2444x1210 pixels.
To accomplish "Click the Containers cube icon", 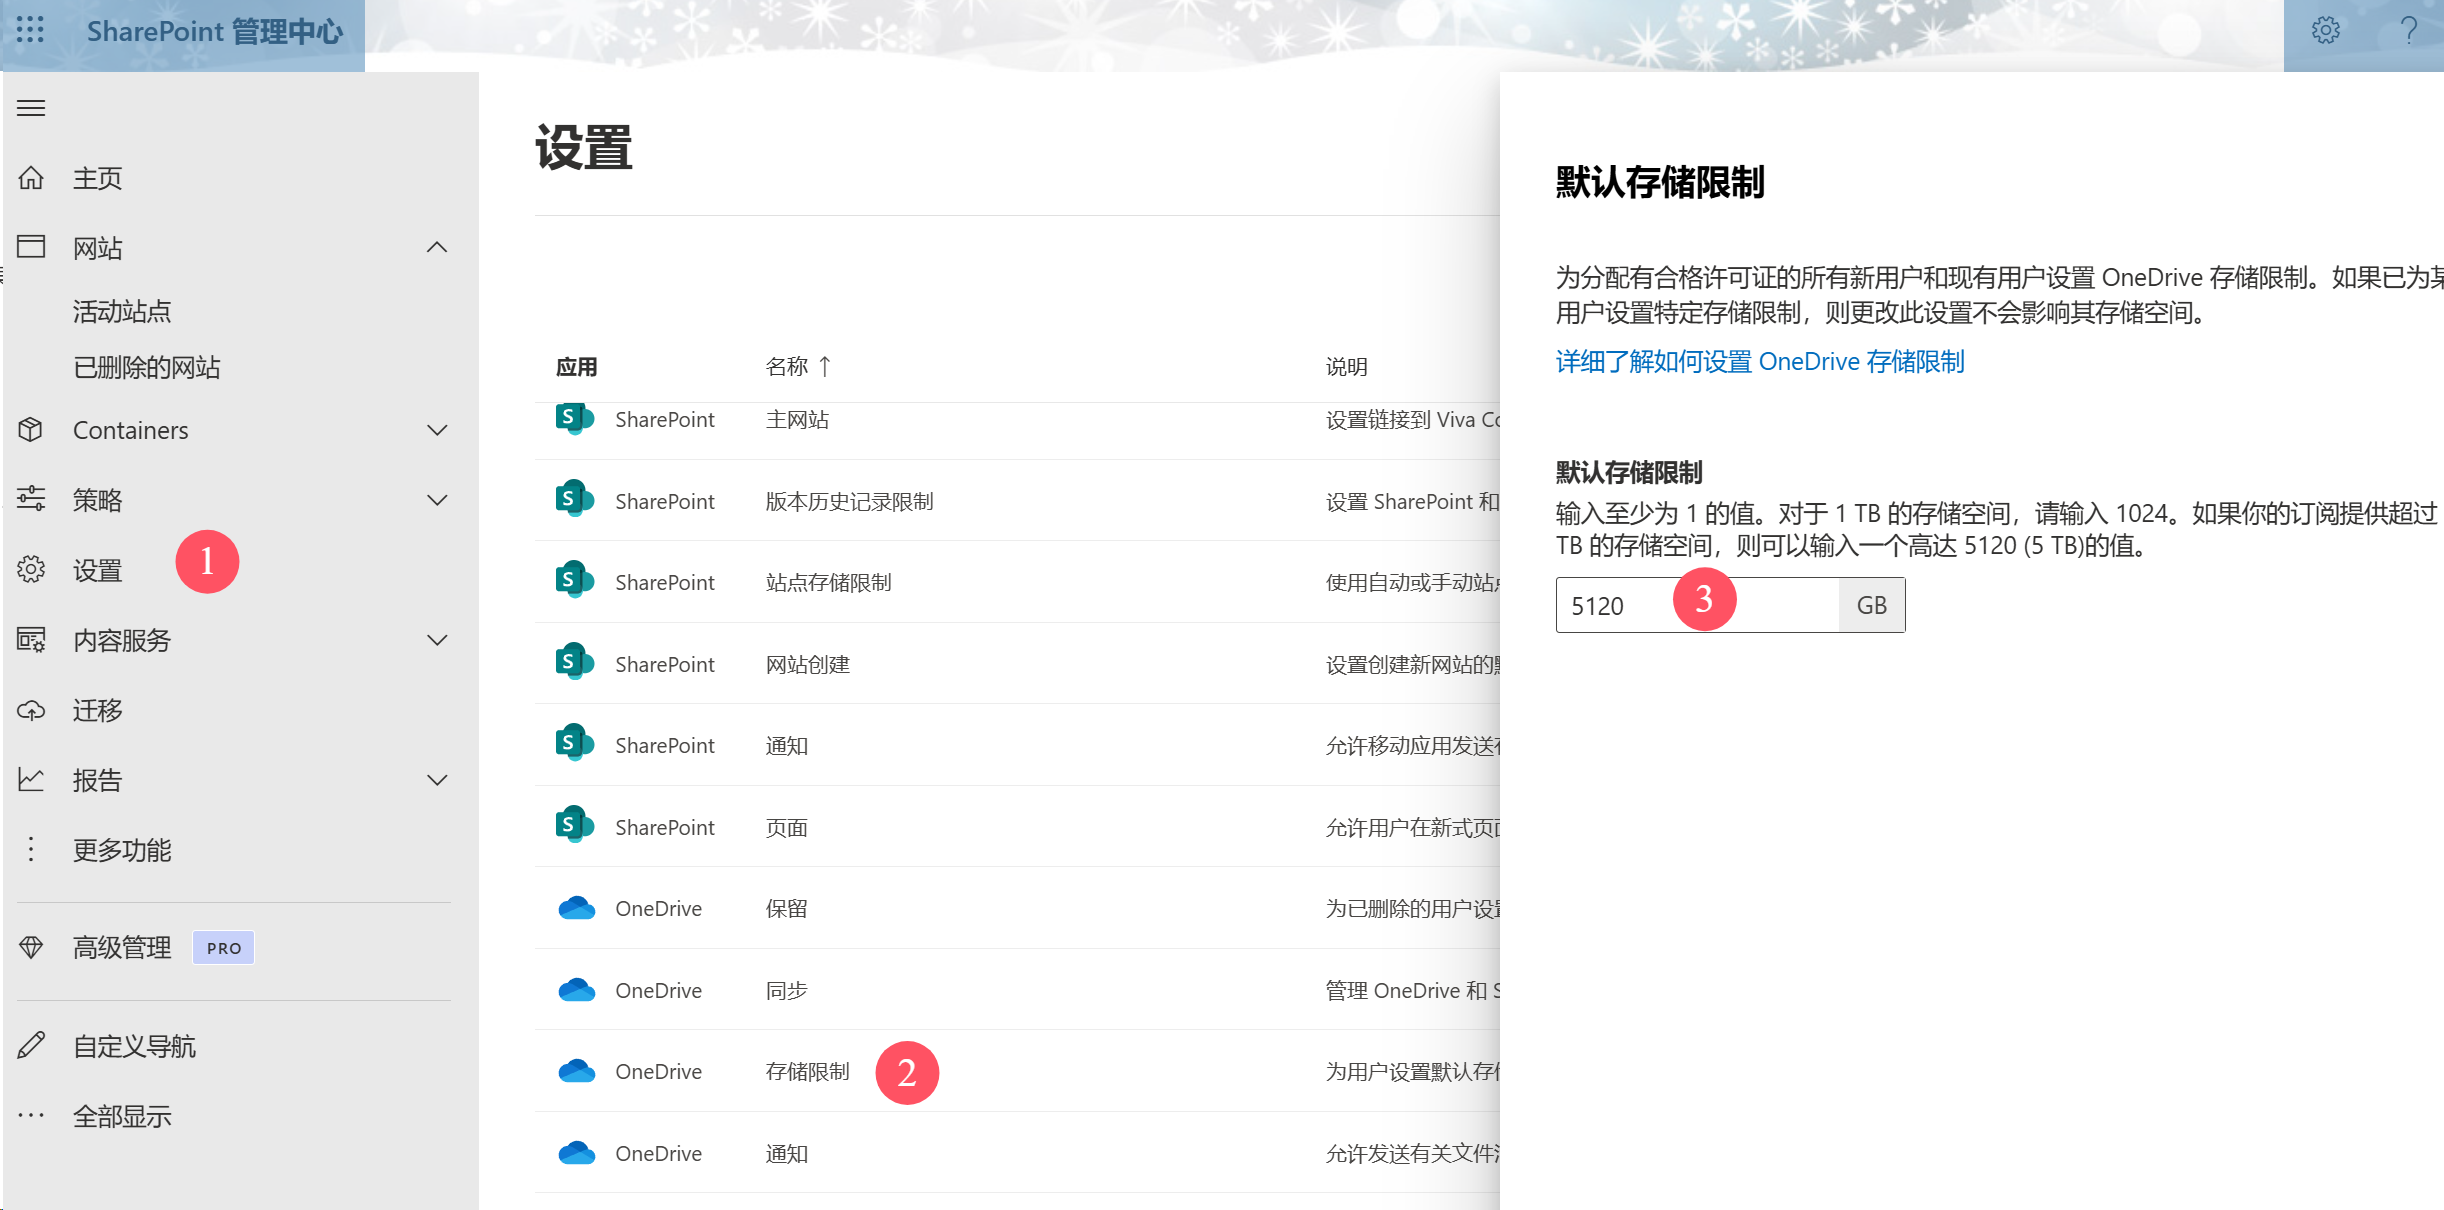I will (31, 430).
